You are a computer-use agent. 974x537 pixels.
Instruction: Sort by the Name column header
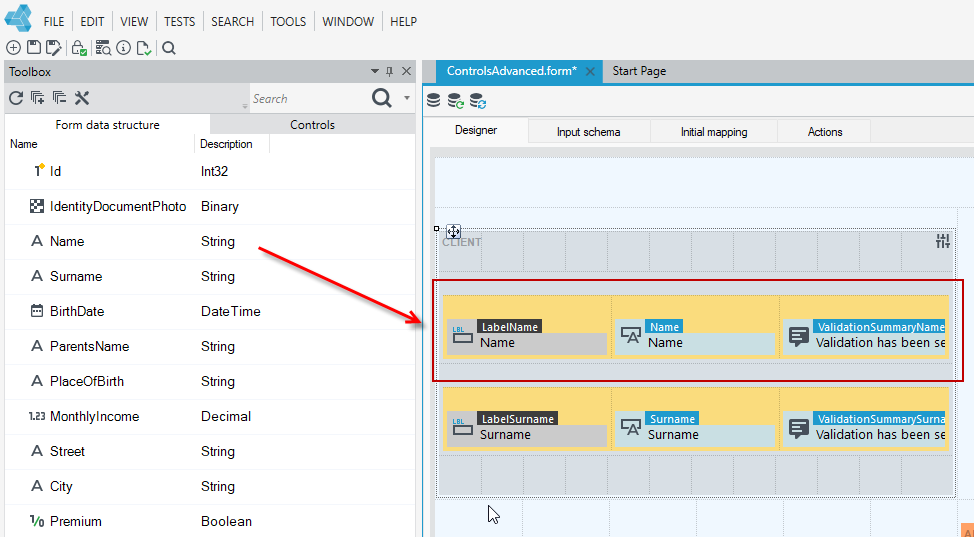click(x=99, y=144)
